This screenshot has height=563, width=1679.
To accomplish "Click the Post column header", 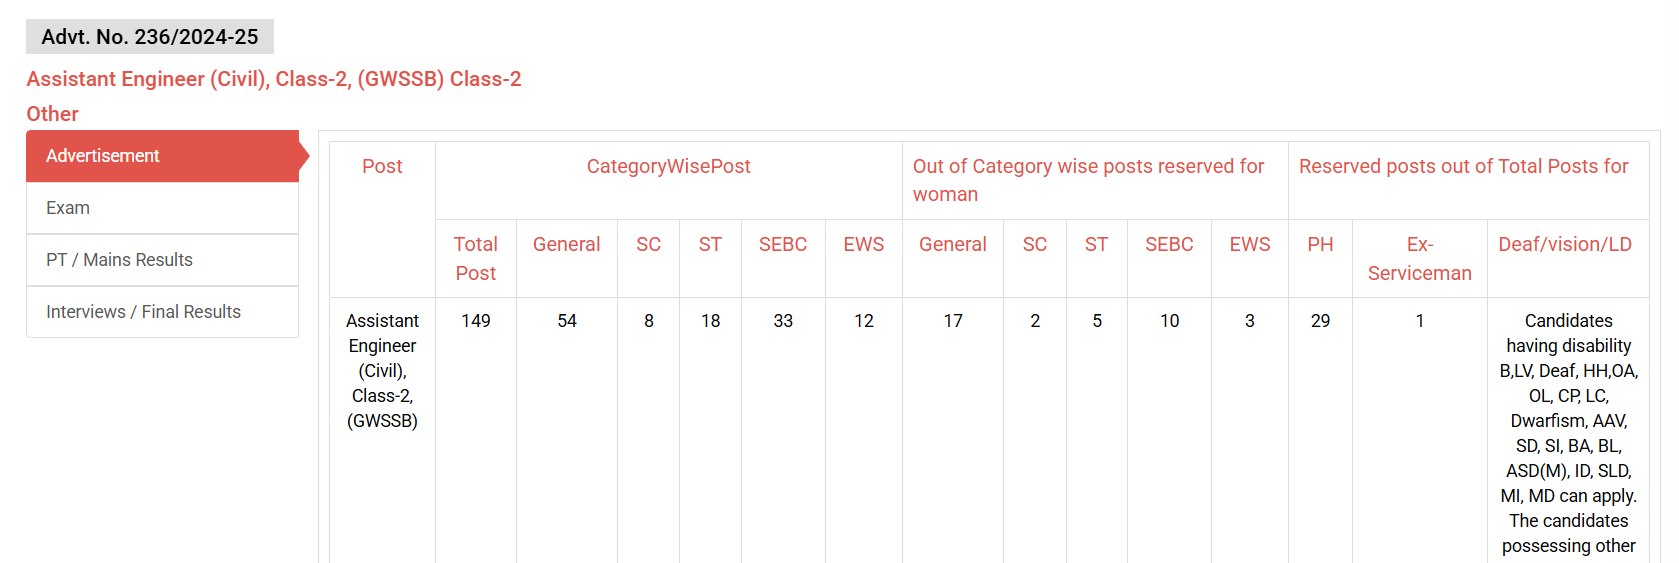I will 382,167.
